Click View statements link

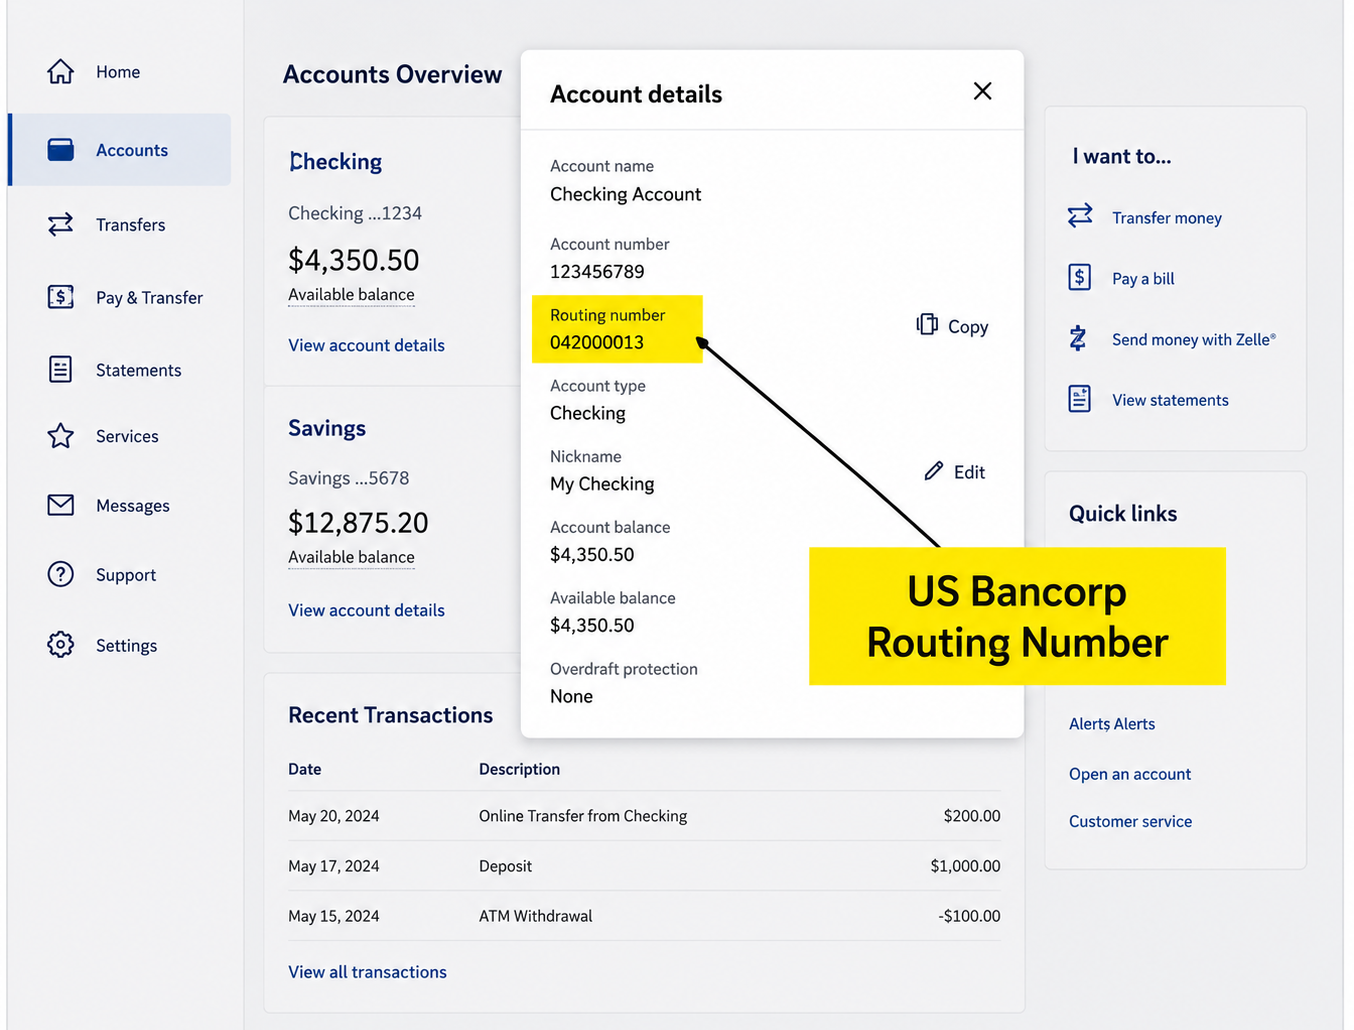1170,400
